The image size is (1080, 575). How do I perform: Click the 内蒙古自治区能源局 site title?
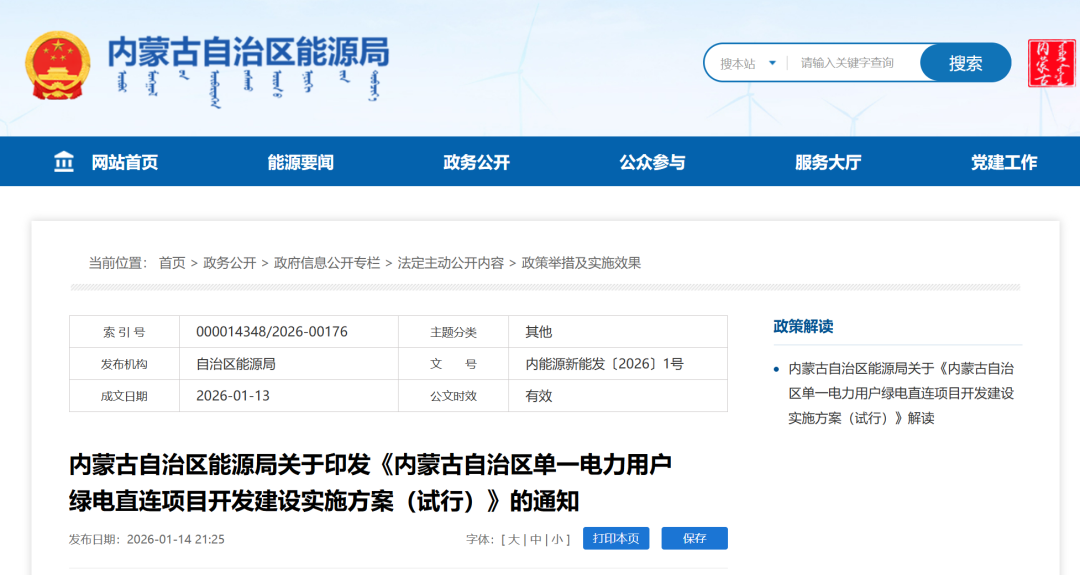(x=248, y=52)
